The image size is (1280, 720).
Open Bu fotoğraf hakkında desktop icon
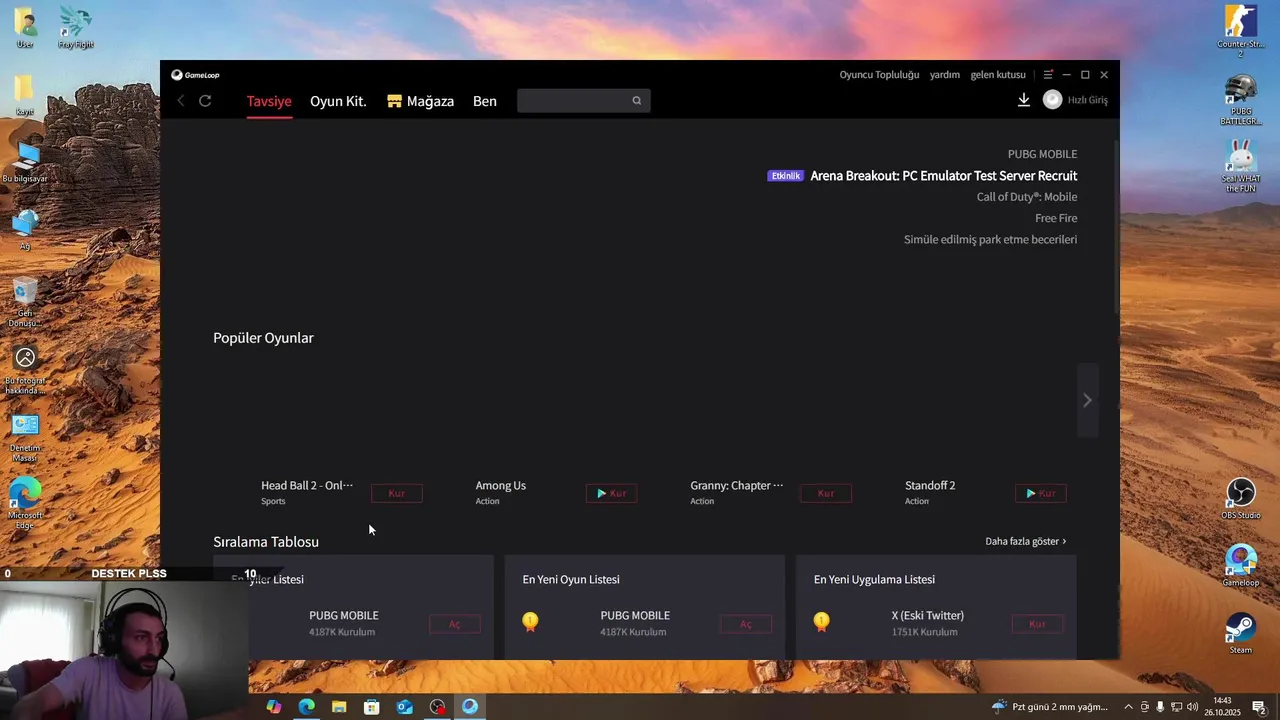(x=25, y=370)
